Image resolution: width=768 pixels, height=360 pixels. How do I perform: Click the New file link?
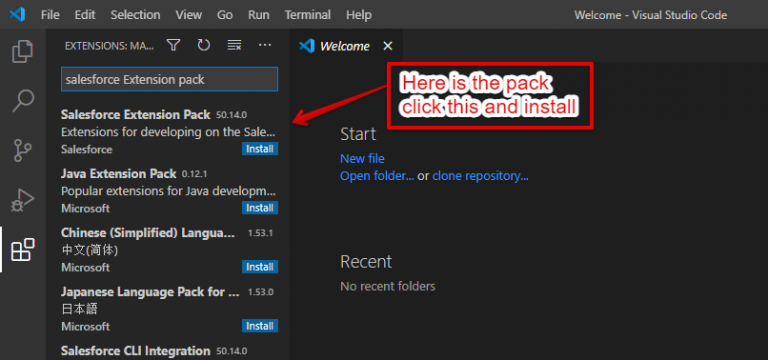(x=362, y=159)
